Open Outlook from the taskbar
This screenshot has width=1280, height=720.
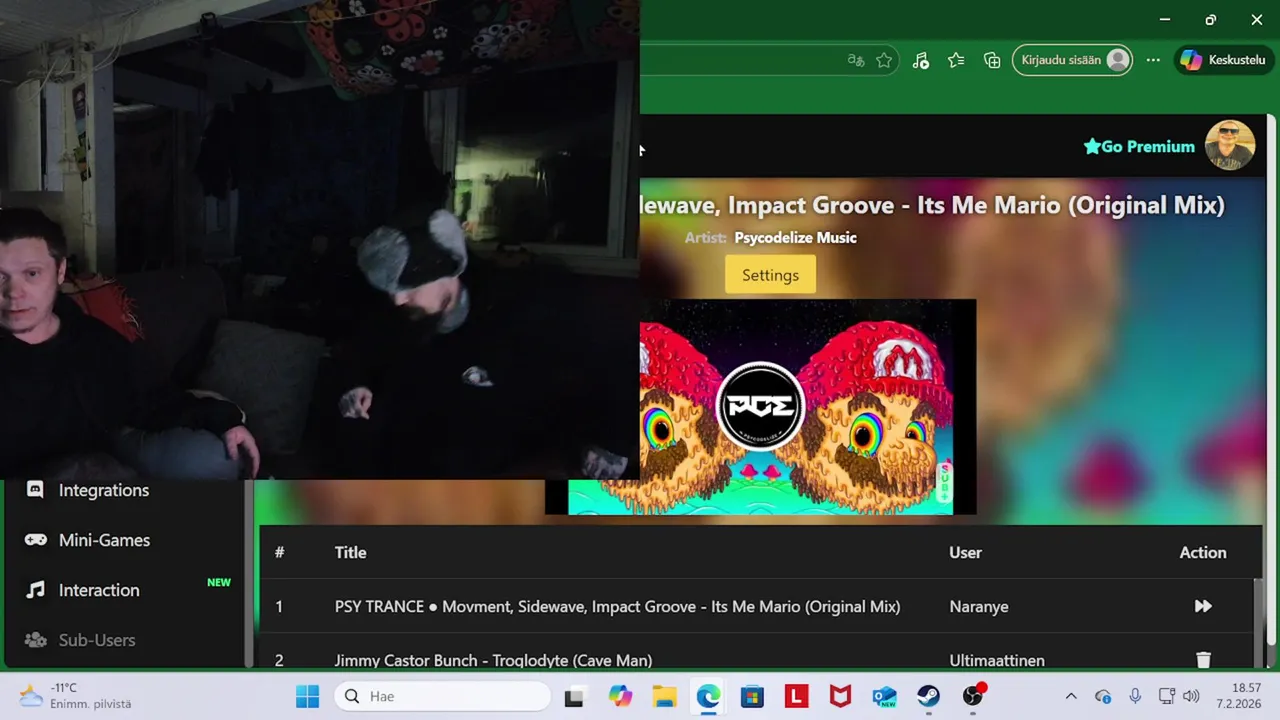884,696
